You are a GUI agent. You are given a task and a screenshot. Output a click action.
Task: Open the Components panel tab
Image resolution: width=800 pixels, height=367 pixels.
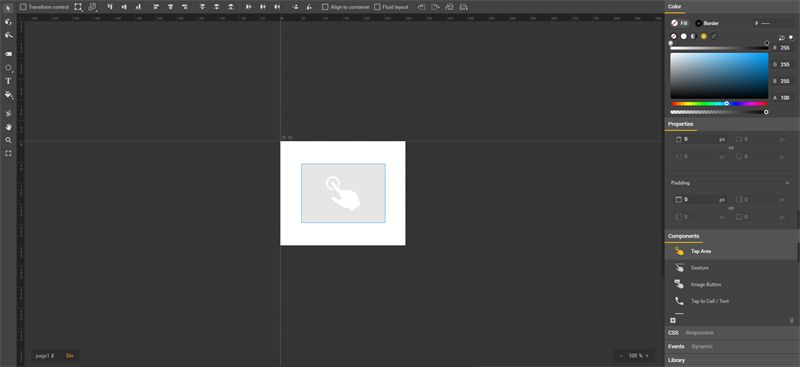(684, 236)
